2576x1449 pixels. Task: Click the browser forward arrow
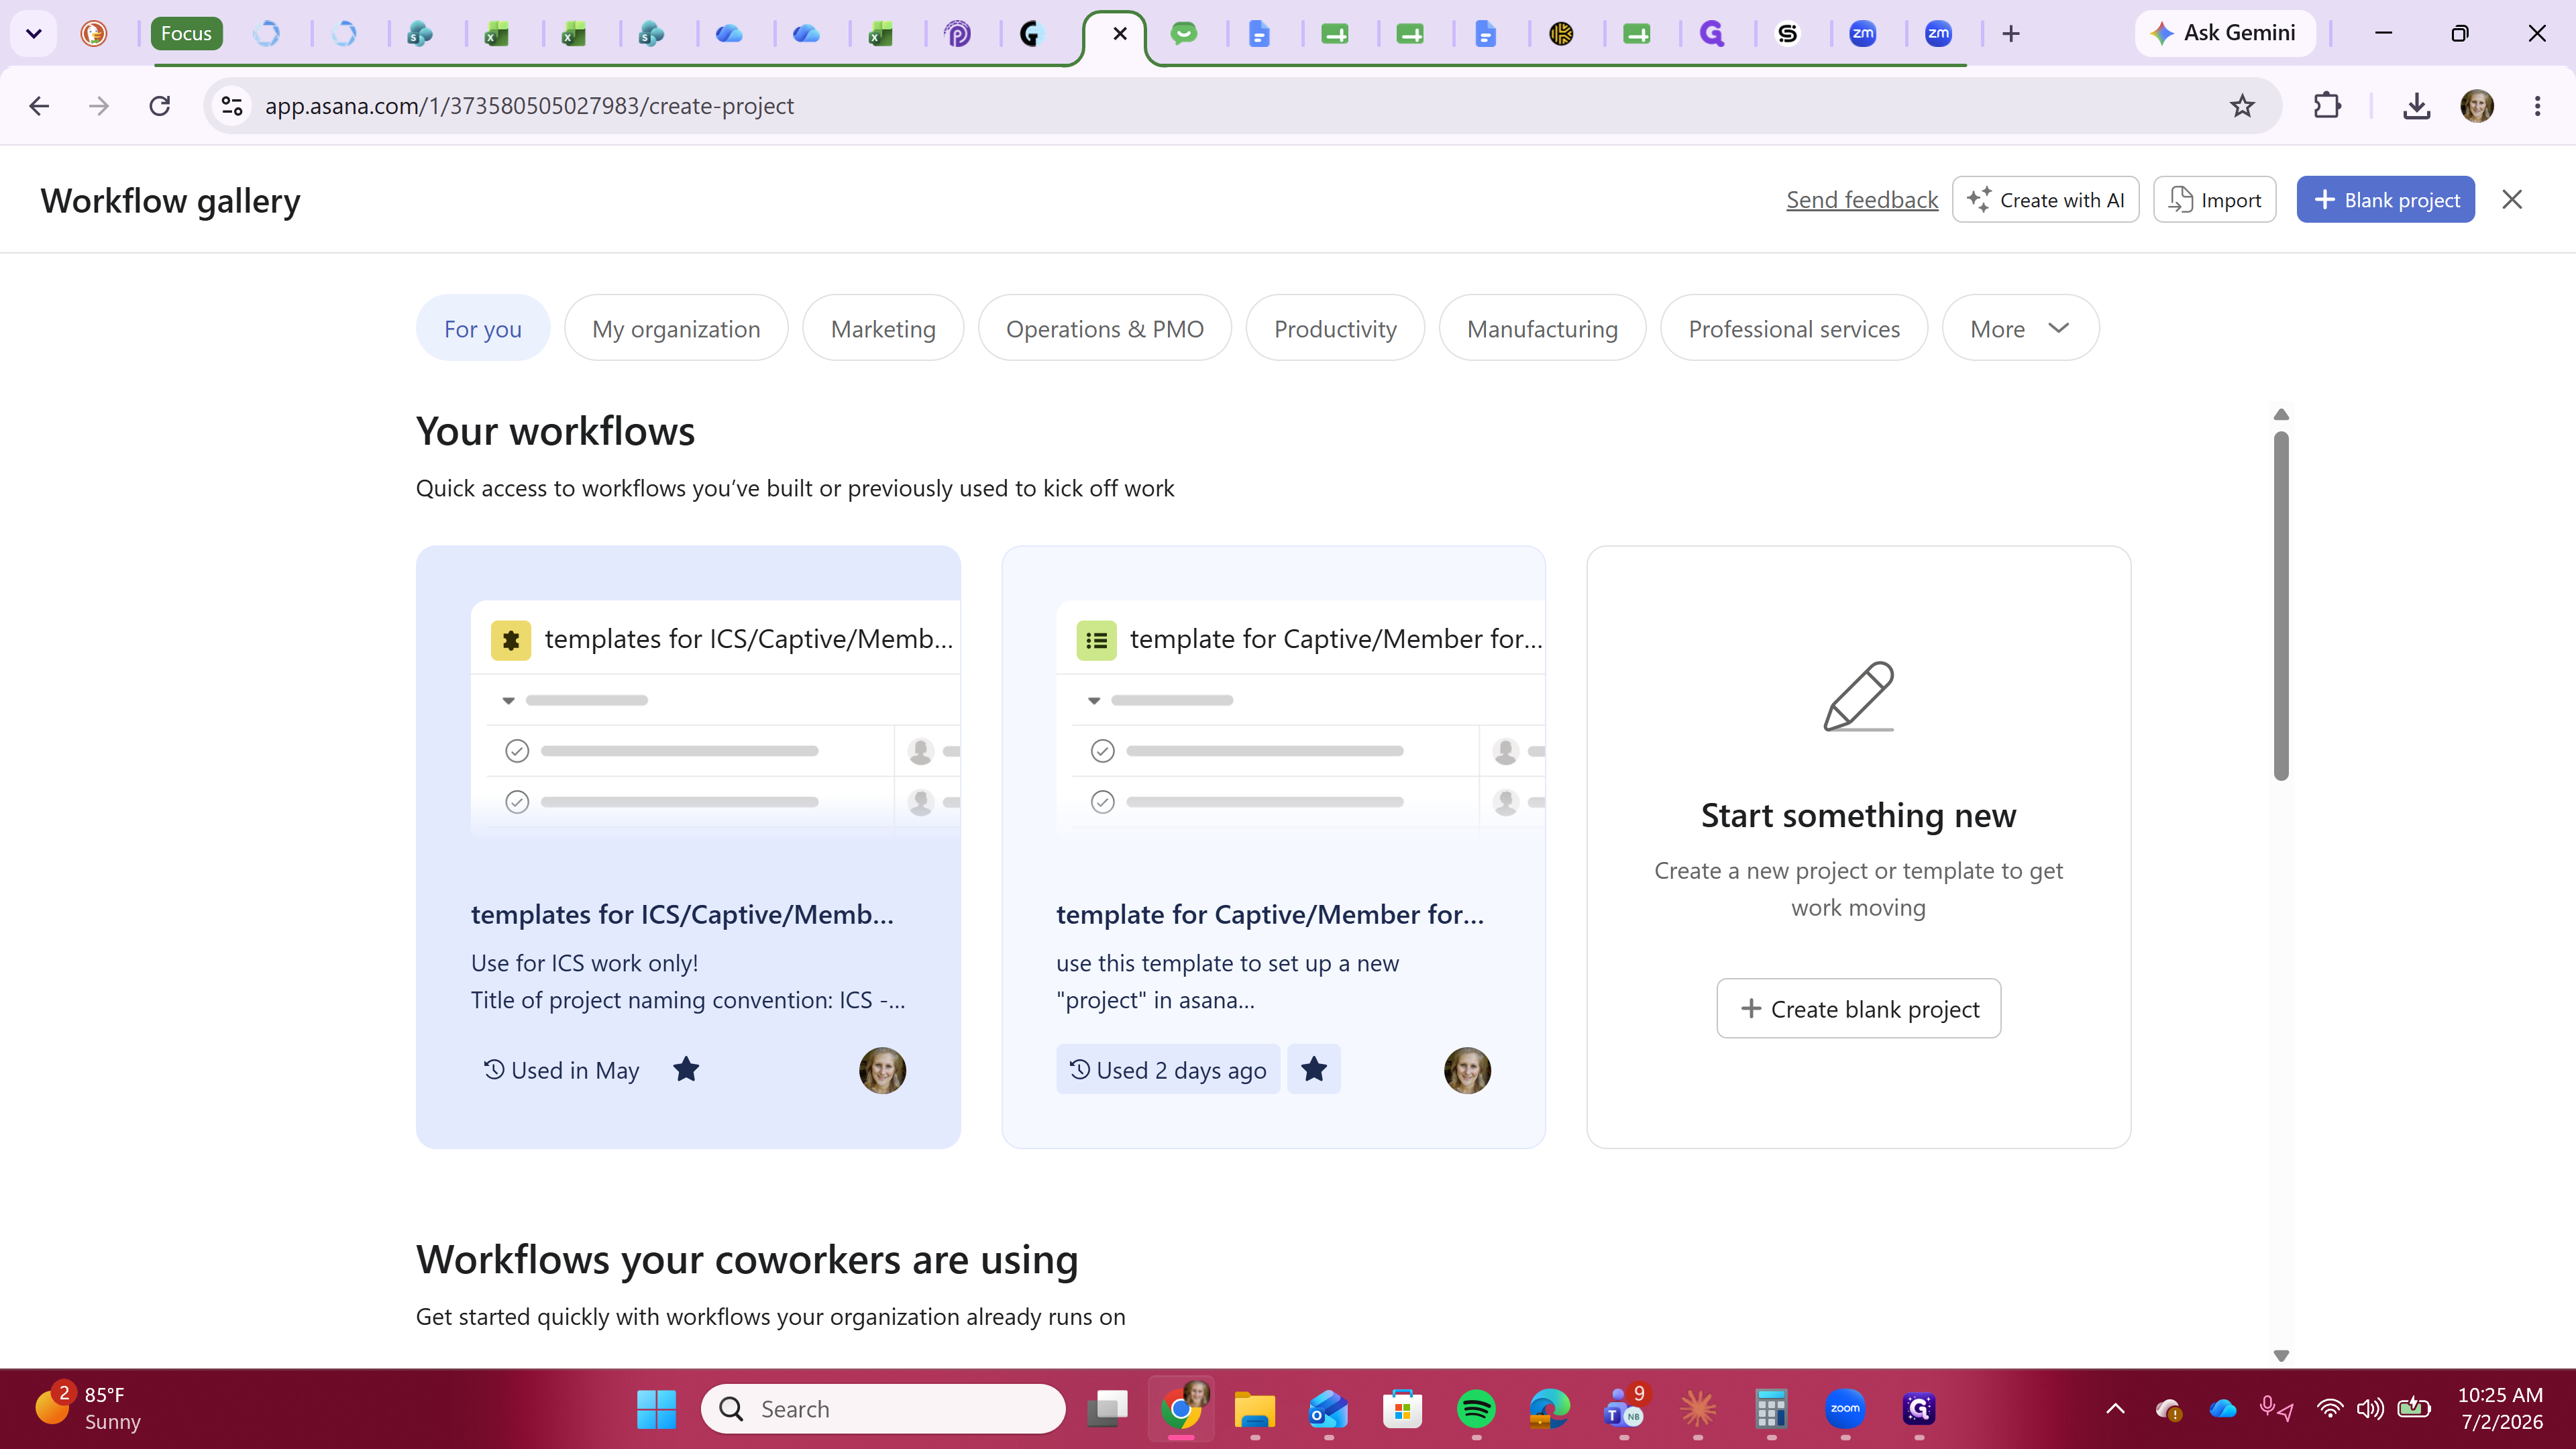(99, 106)
